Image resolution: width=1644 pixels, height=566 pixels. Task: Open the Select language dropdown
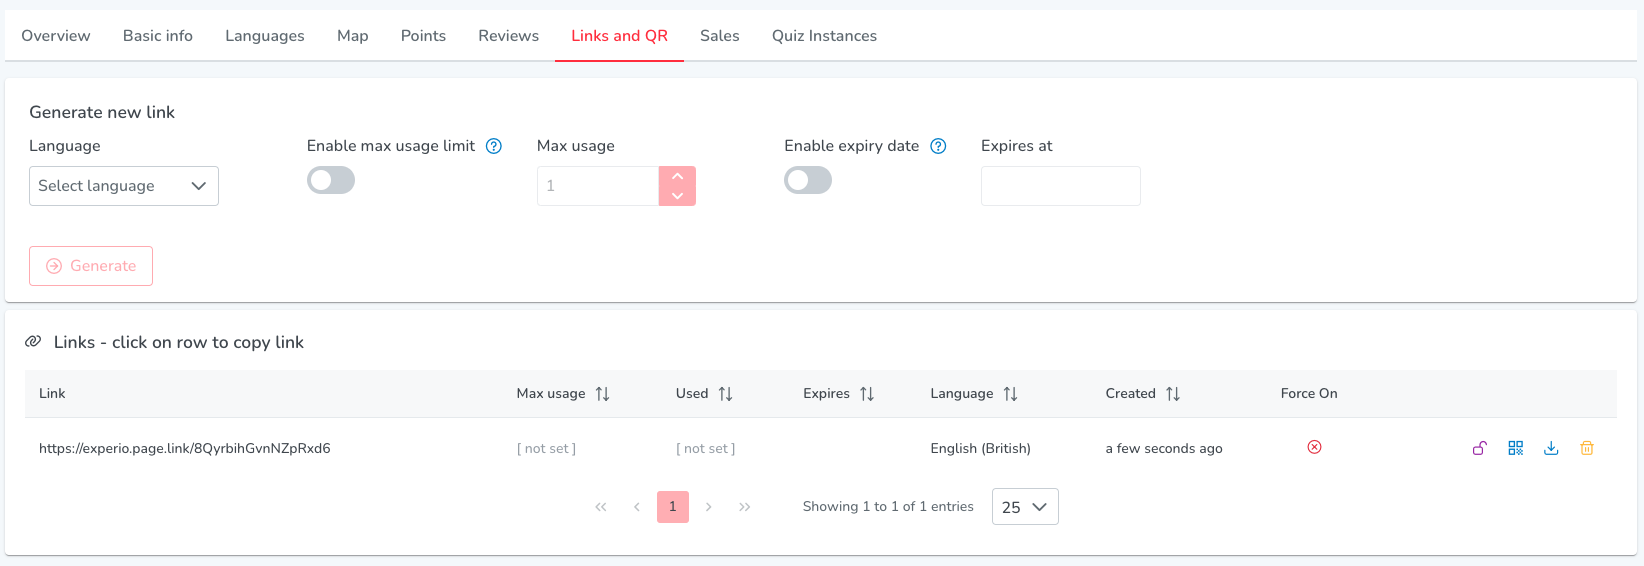coord(124,186)
